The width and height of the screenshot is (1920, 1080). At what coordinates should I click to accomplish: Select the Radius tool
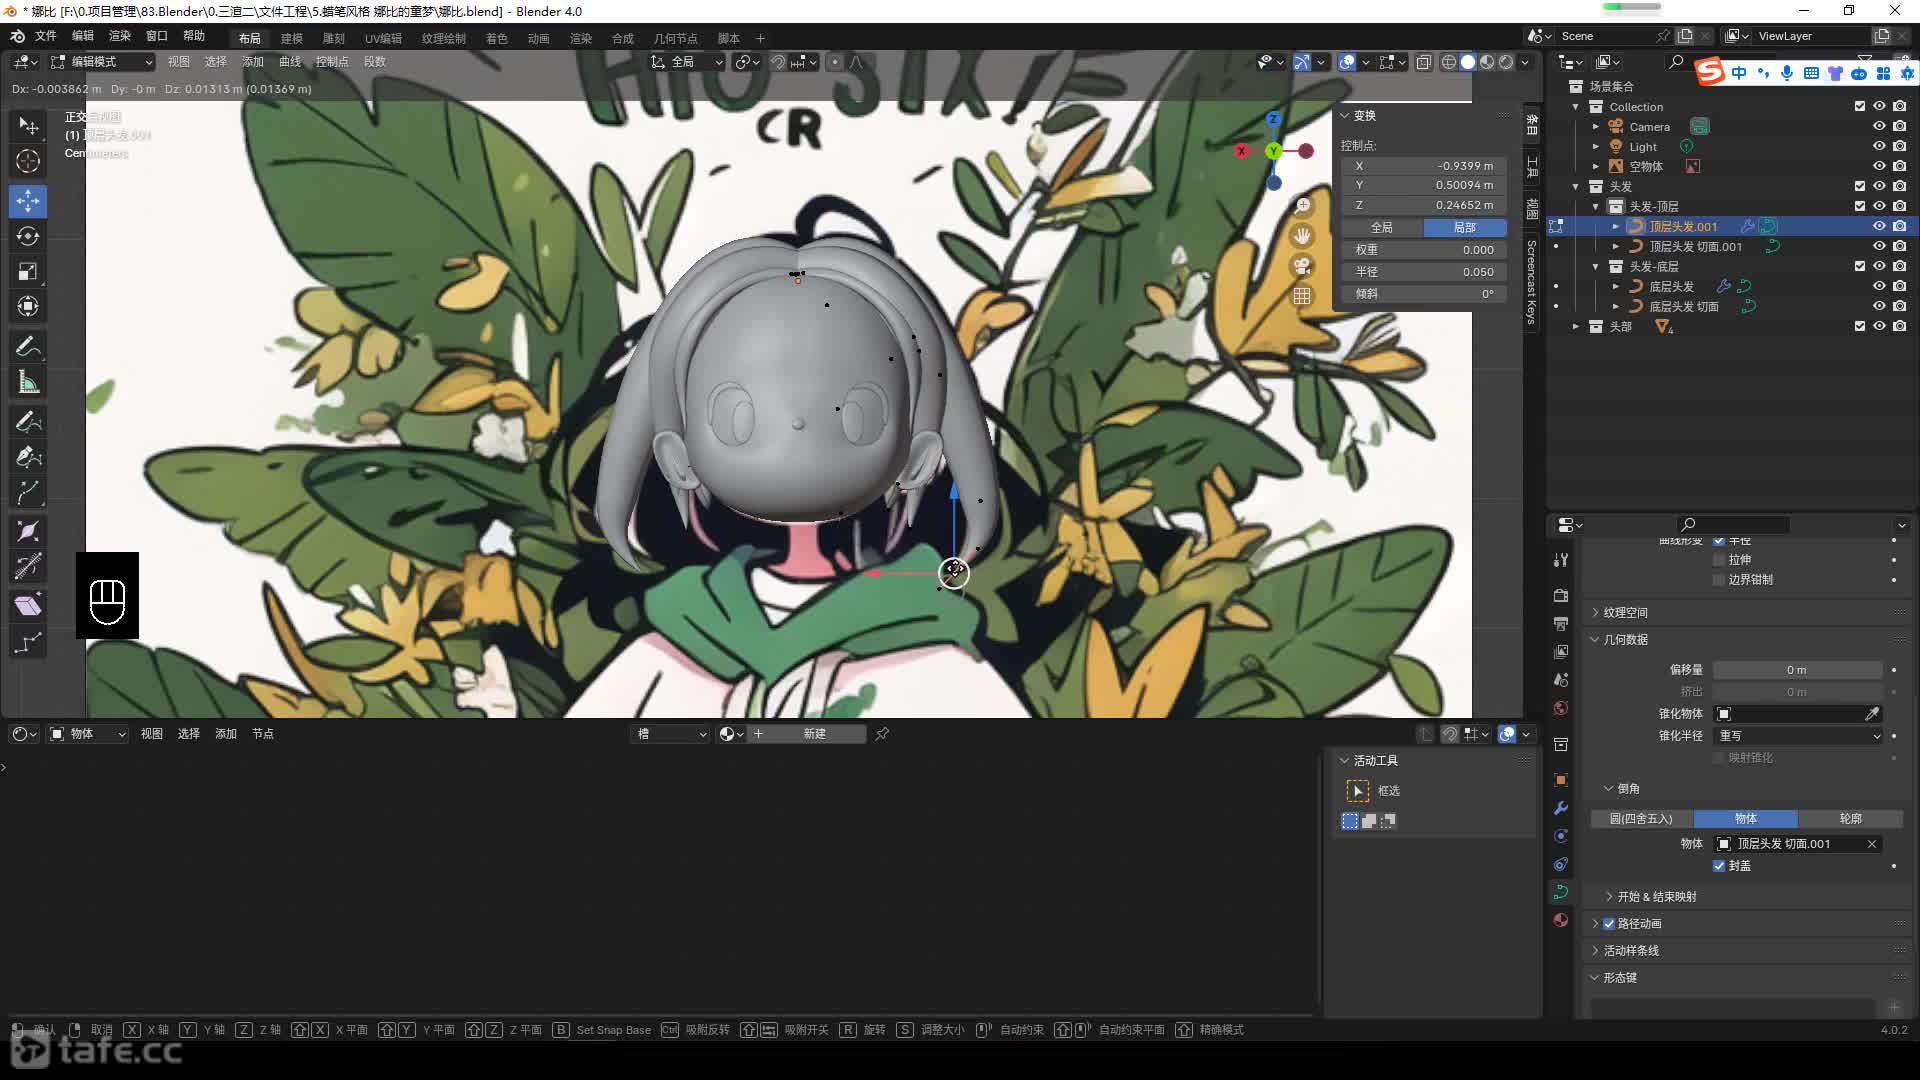[x=28, y=532]
